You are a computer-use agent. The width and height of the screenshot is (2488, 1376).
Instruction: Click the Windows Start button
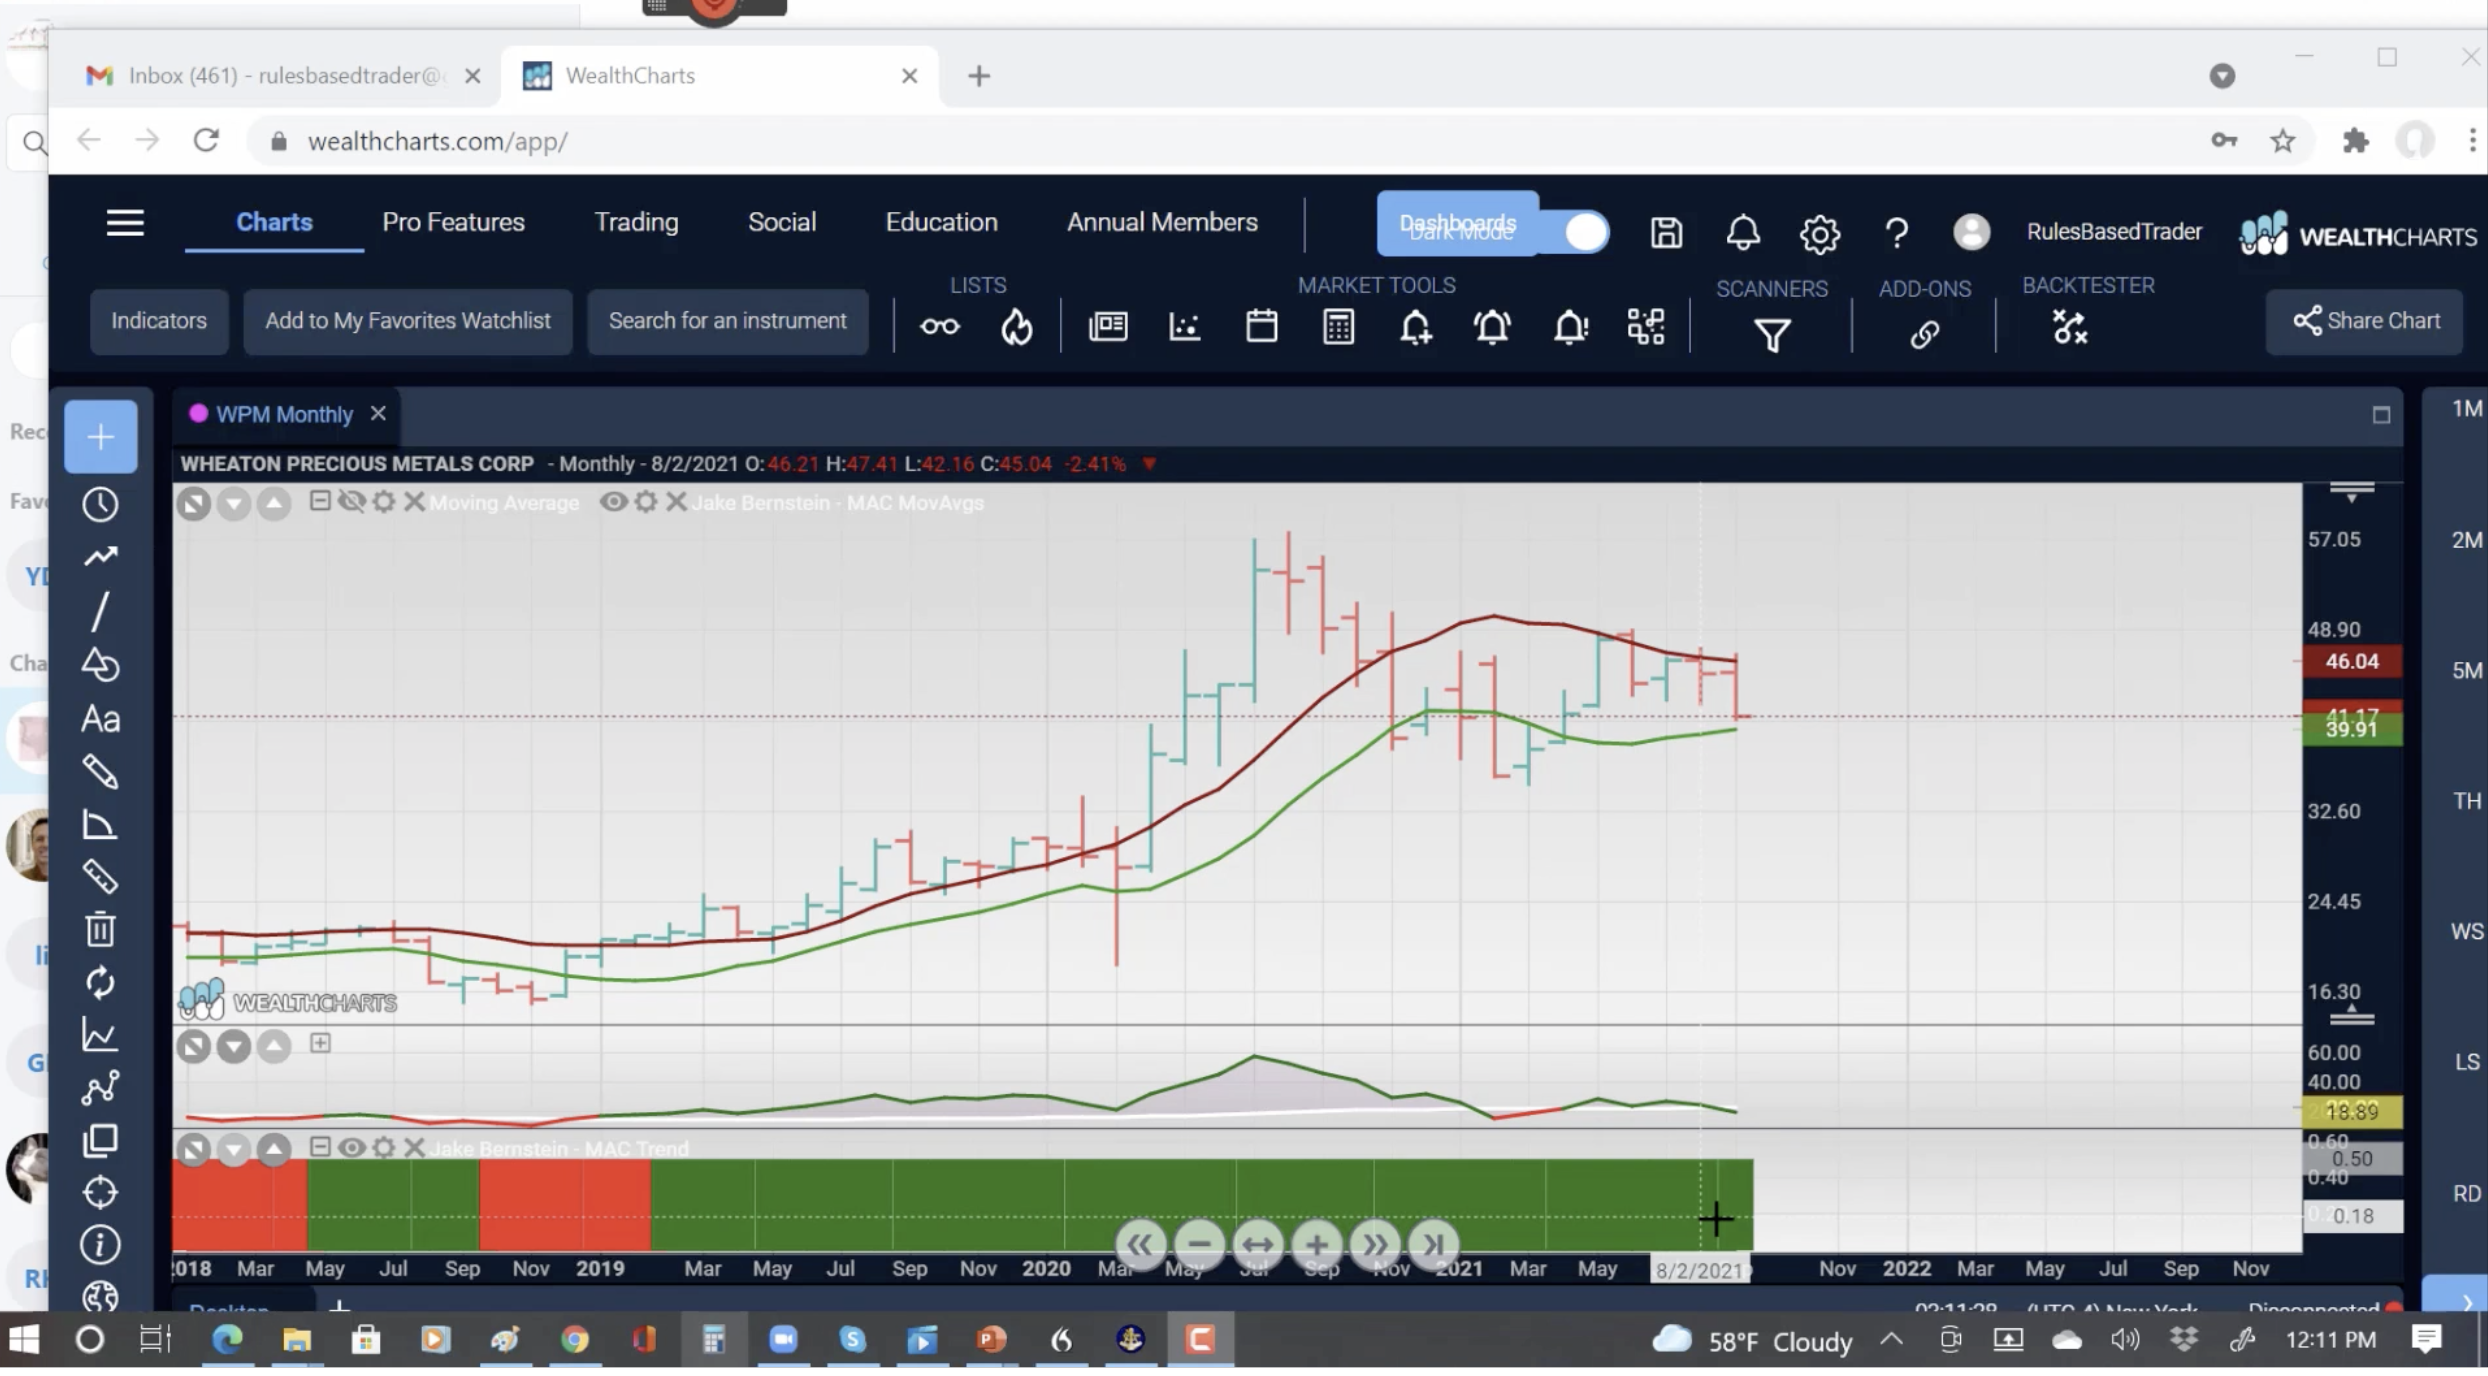tap(24, 1339)
